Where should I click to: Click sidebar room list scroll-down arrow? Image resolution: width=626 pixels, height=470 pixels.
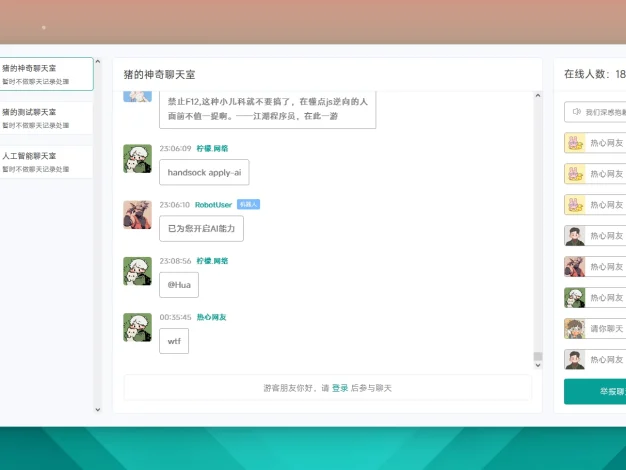point(98,409)
